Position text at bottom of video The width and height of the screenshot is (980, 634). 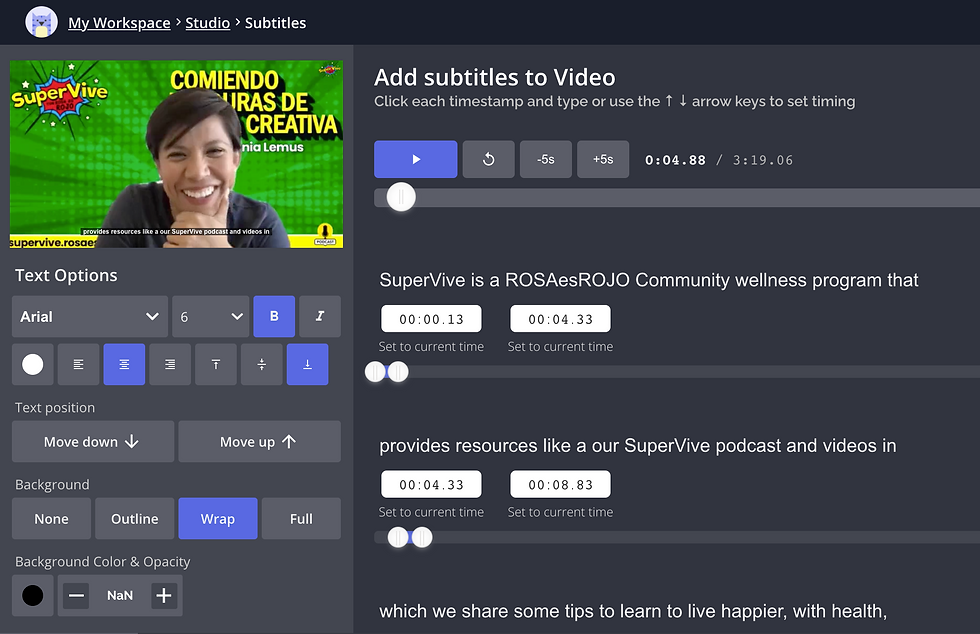tap(308, 364)
